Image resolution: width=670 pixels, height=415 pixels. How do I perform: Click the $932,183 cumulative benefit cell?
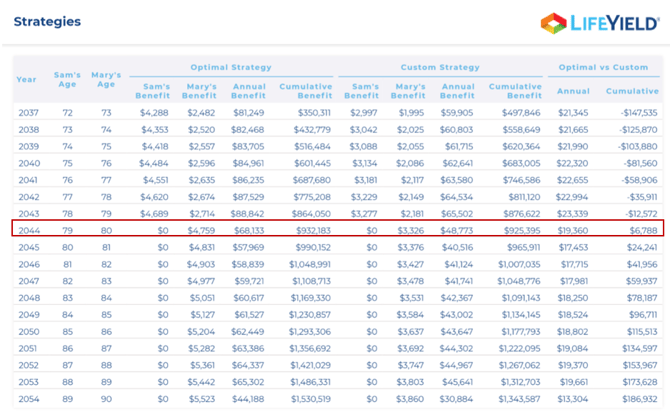pos(313,231)
